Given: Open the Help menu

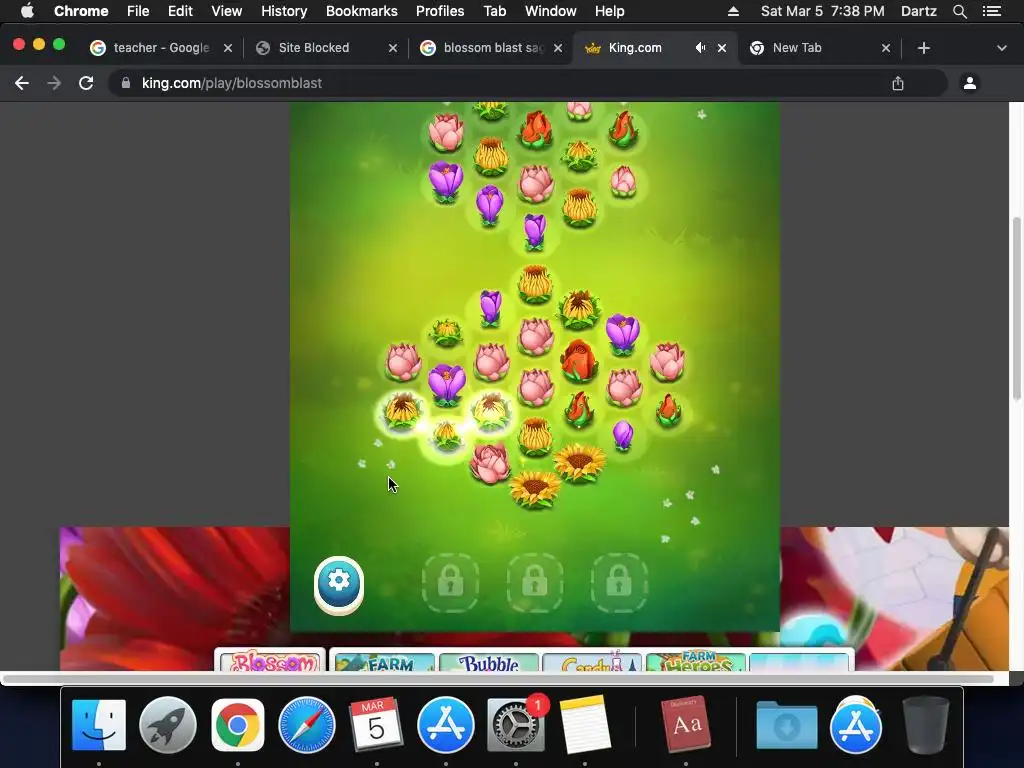Looking at the screenshot, I should (609, 11).
